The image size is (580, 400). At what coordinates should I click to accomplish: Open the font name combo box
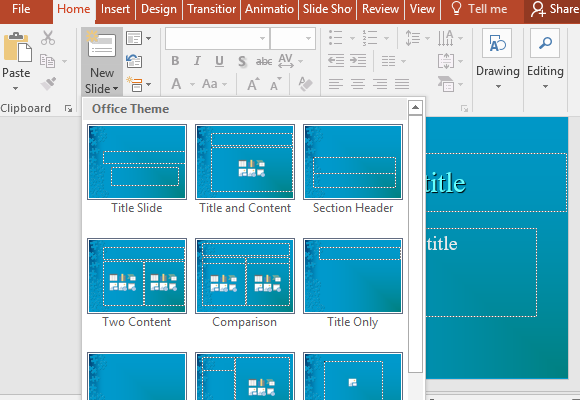[x=218, y=38]
